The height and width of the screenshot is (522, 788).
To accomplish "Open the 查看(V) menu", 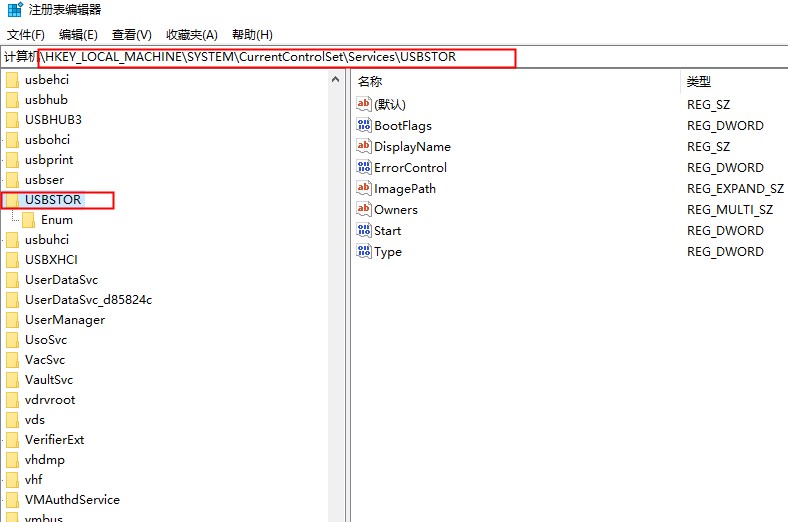I will point(132,35).
